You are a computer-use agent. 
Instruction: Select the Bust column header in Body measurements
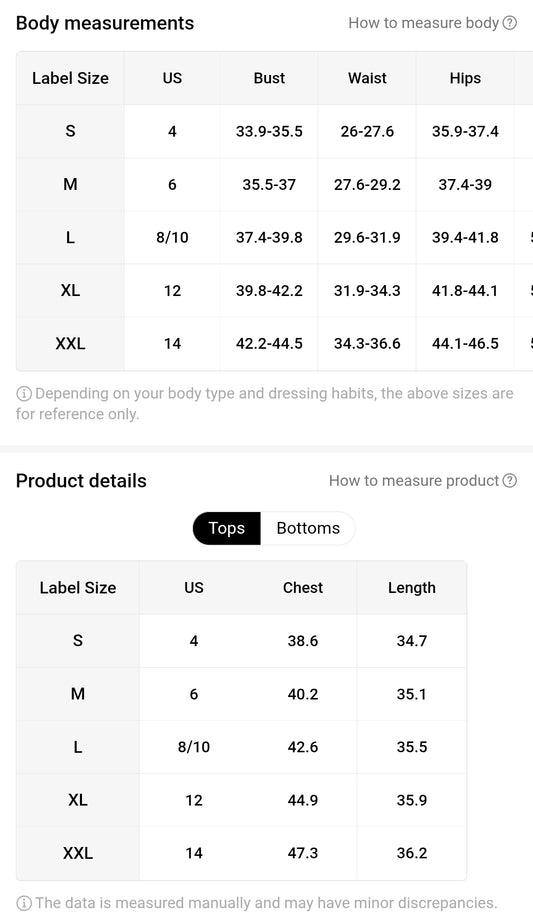(x=269, y=78)
